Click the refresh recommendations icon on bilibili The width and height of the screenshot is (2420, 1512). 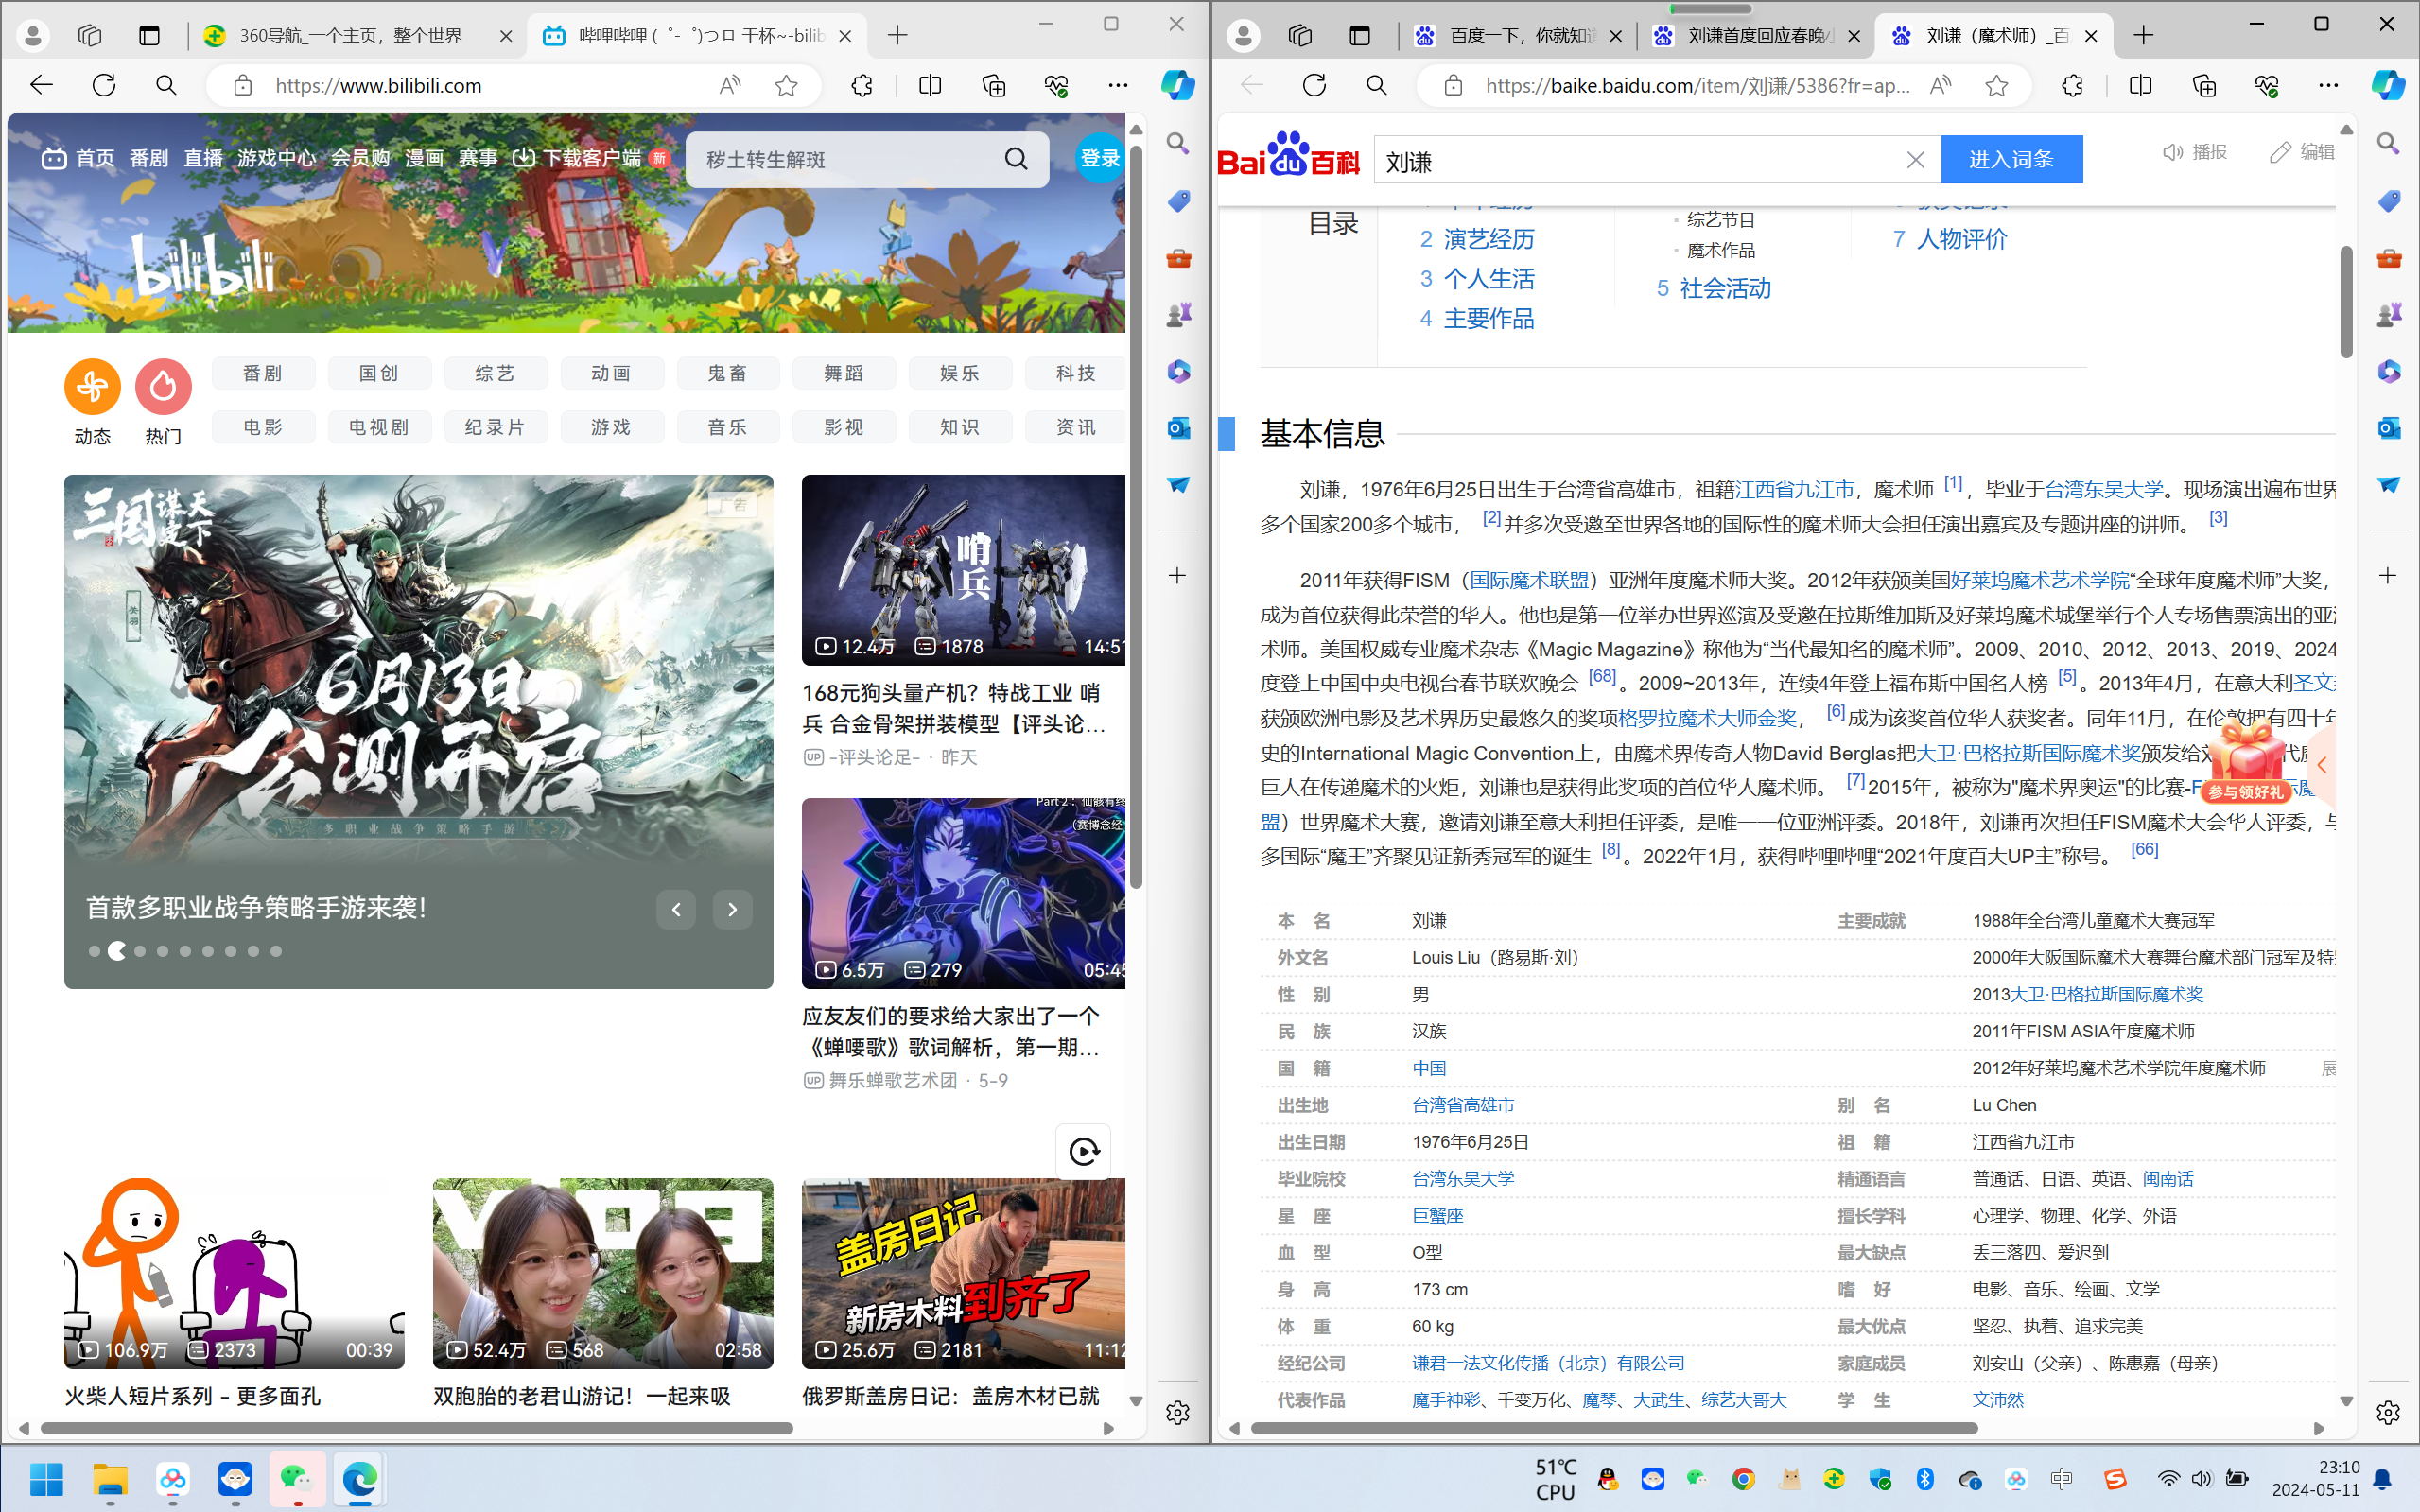coord(1084,1151)
